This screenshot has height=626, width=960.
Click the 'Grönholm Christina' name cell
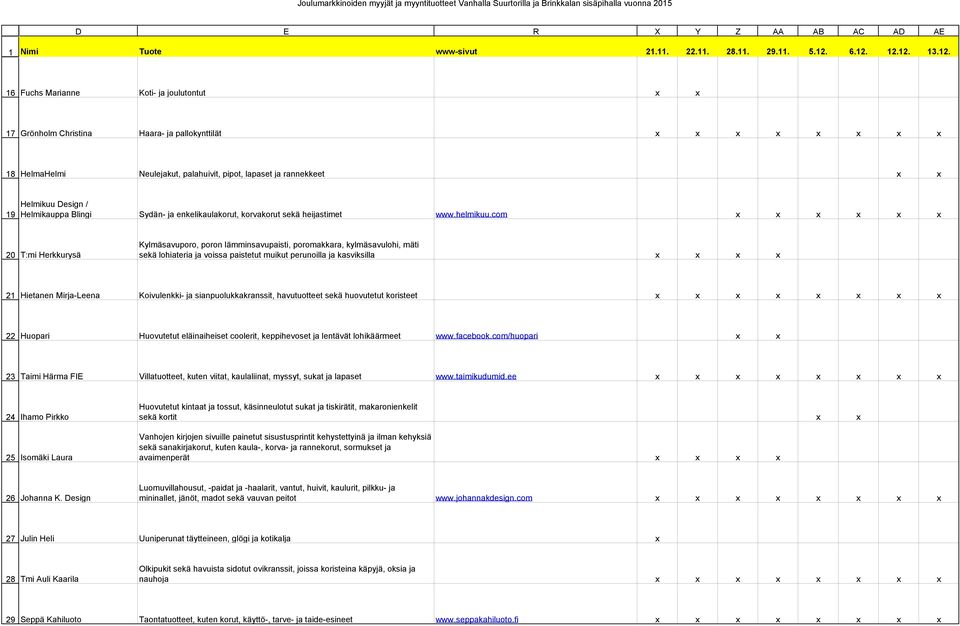tap(78, 118)
